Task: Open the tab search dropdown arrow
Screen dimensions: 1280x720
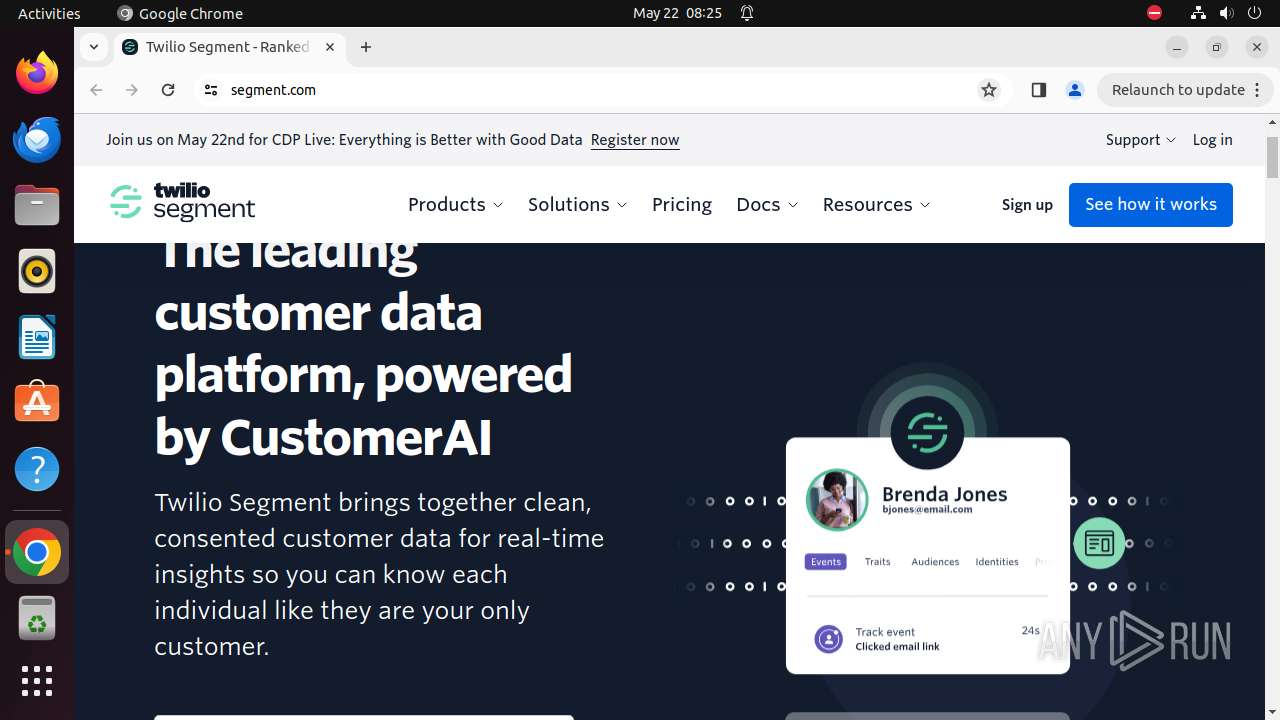Action: [93, 47]
